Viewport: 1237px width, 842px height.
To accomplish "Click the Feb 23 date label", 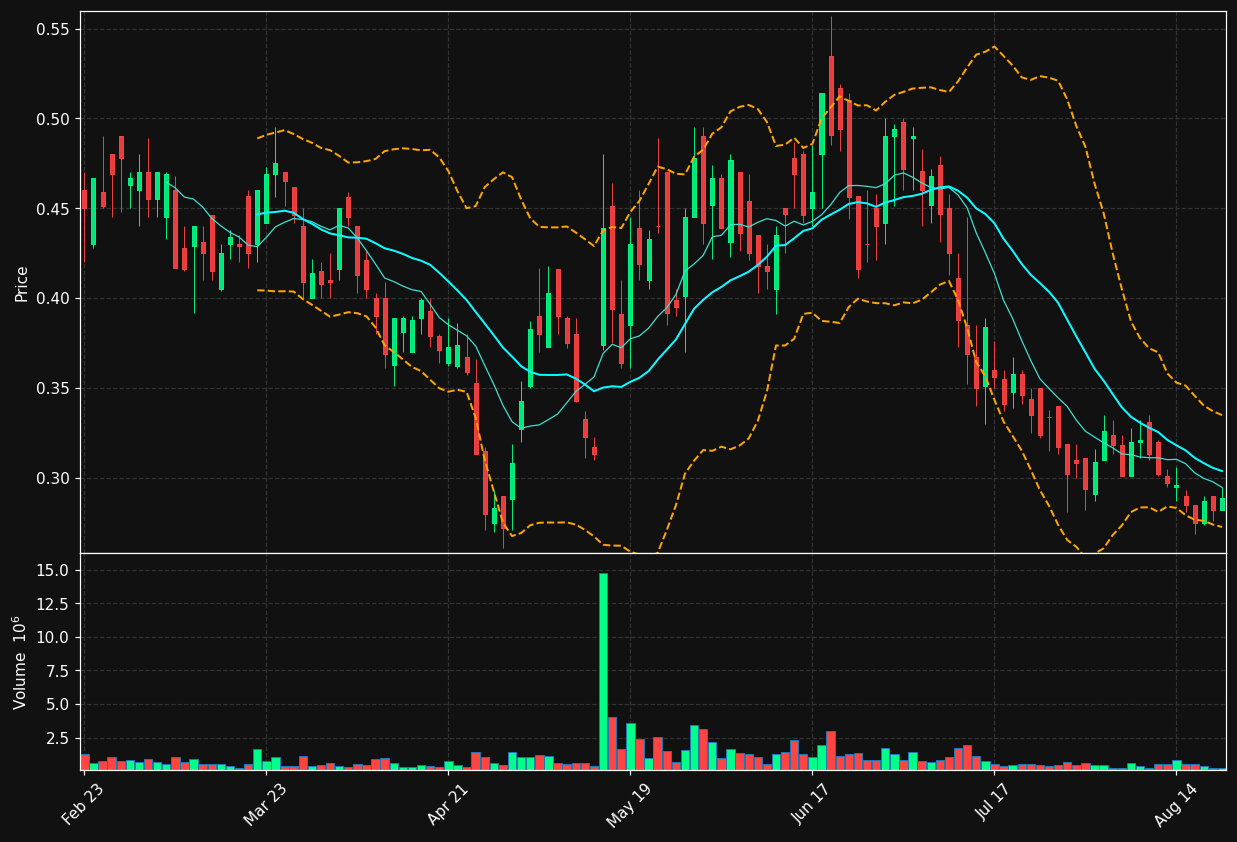I will coord(83,805).
